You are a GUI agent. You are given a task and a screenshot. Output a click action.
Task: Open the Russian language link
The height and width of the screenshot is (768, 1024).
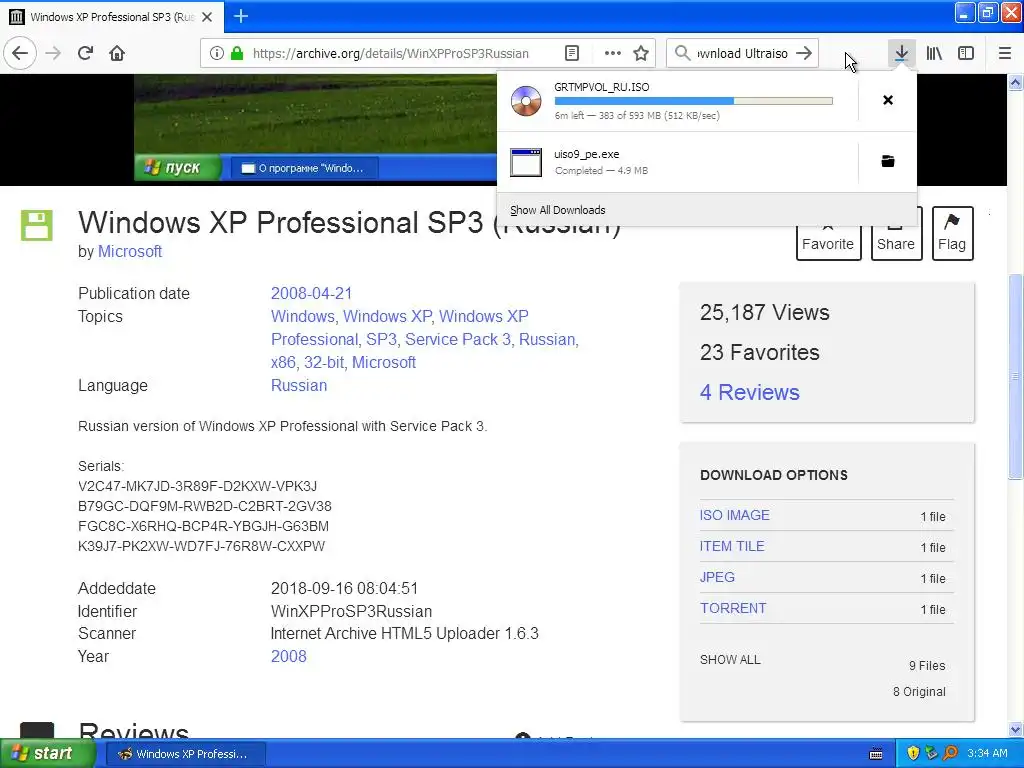pos(299,385)
